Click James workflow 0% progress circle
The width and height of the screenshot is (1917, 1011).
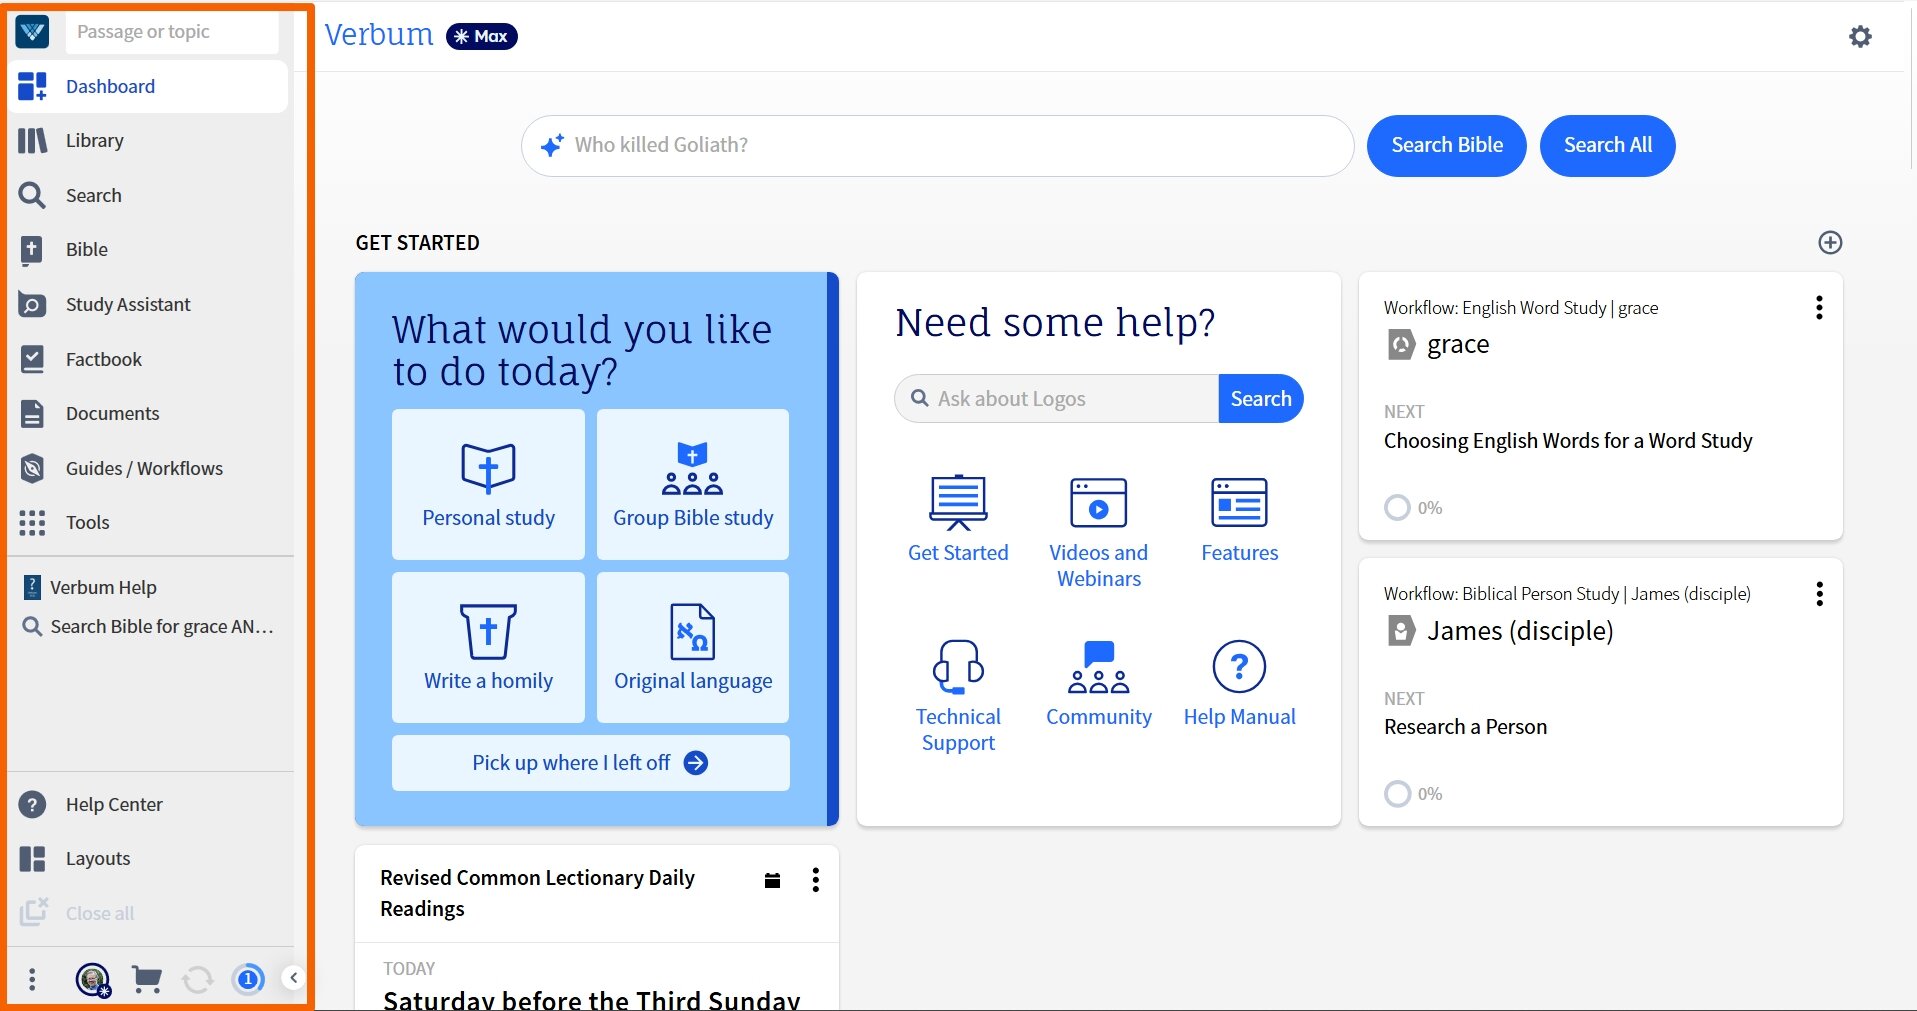coord(1397,794)
